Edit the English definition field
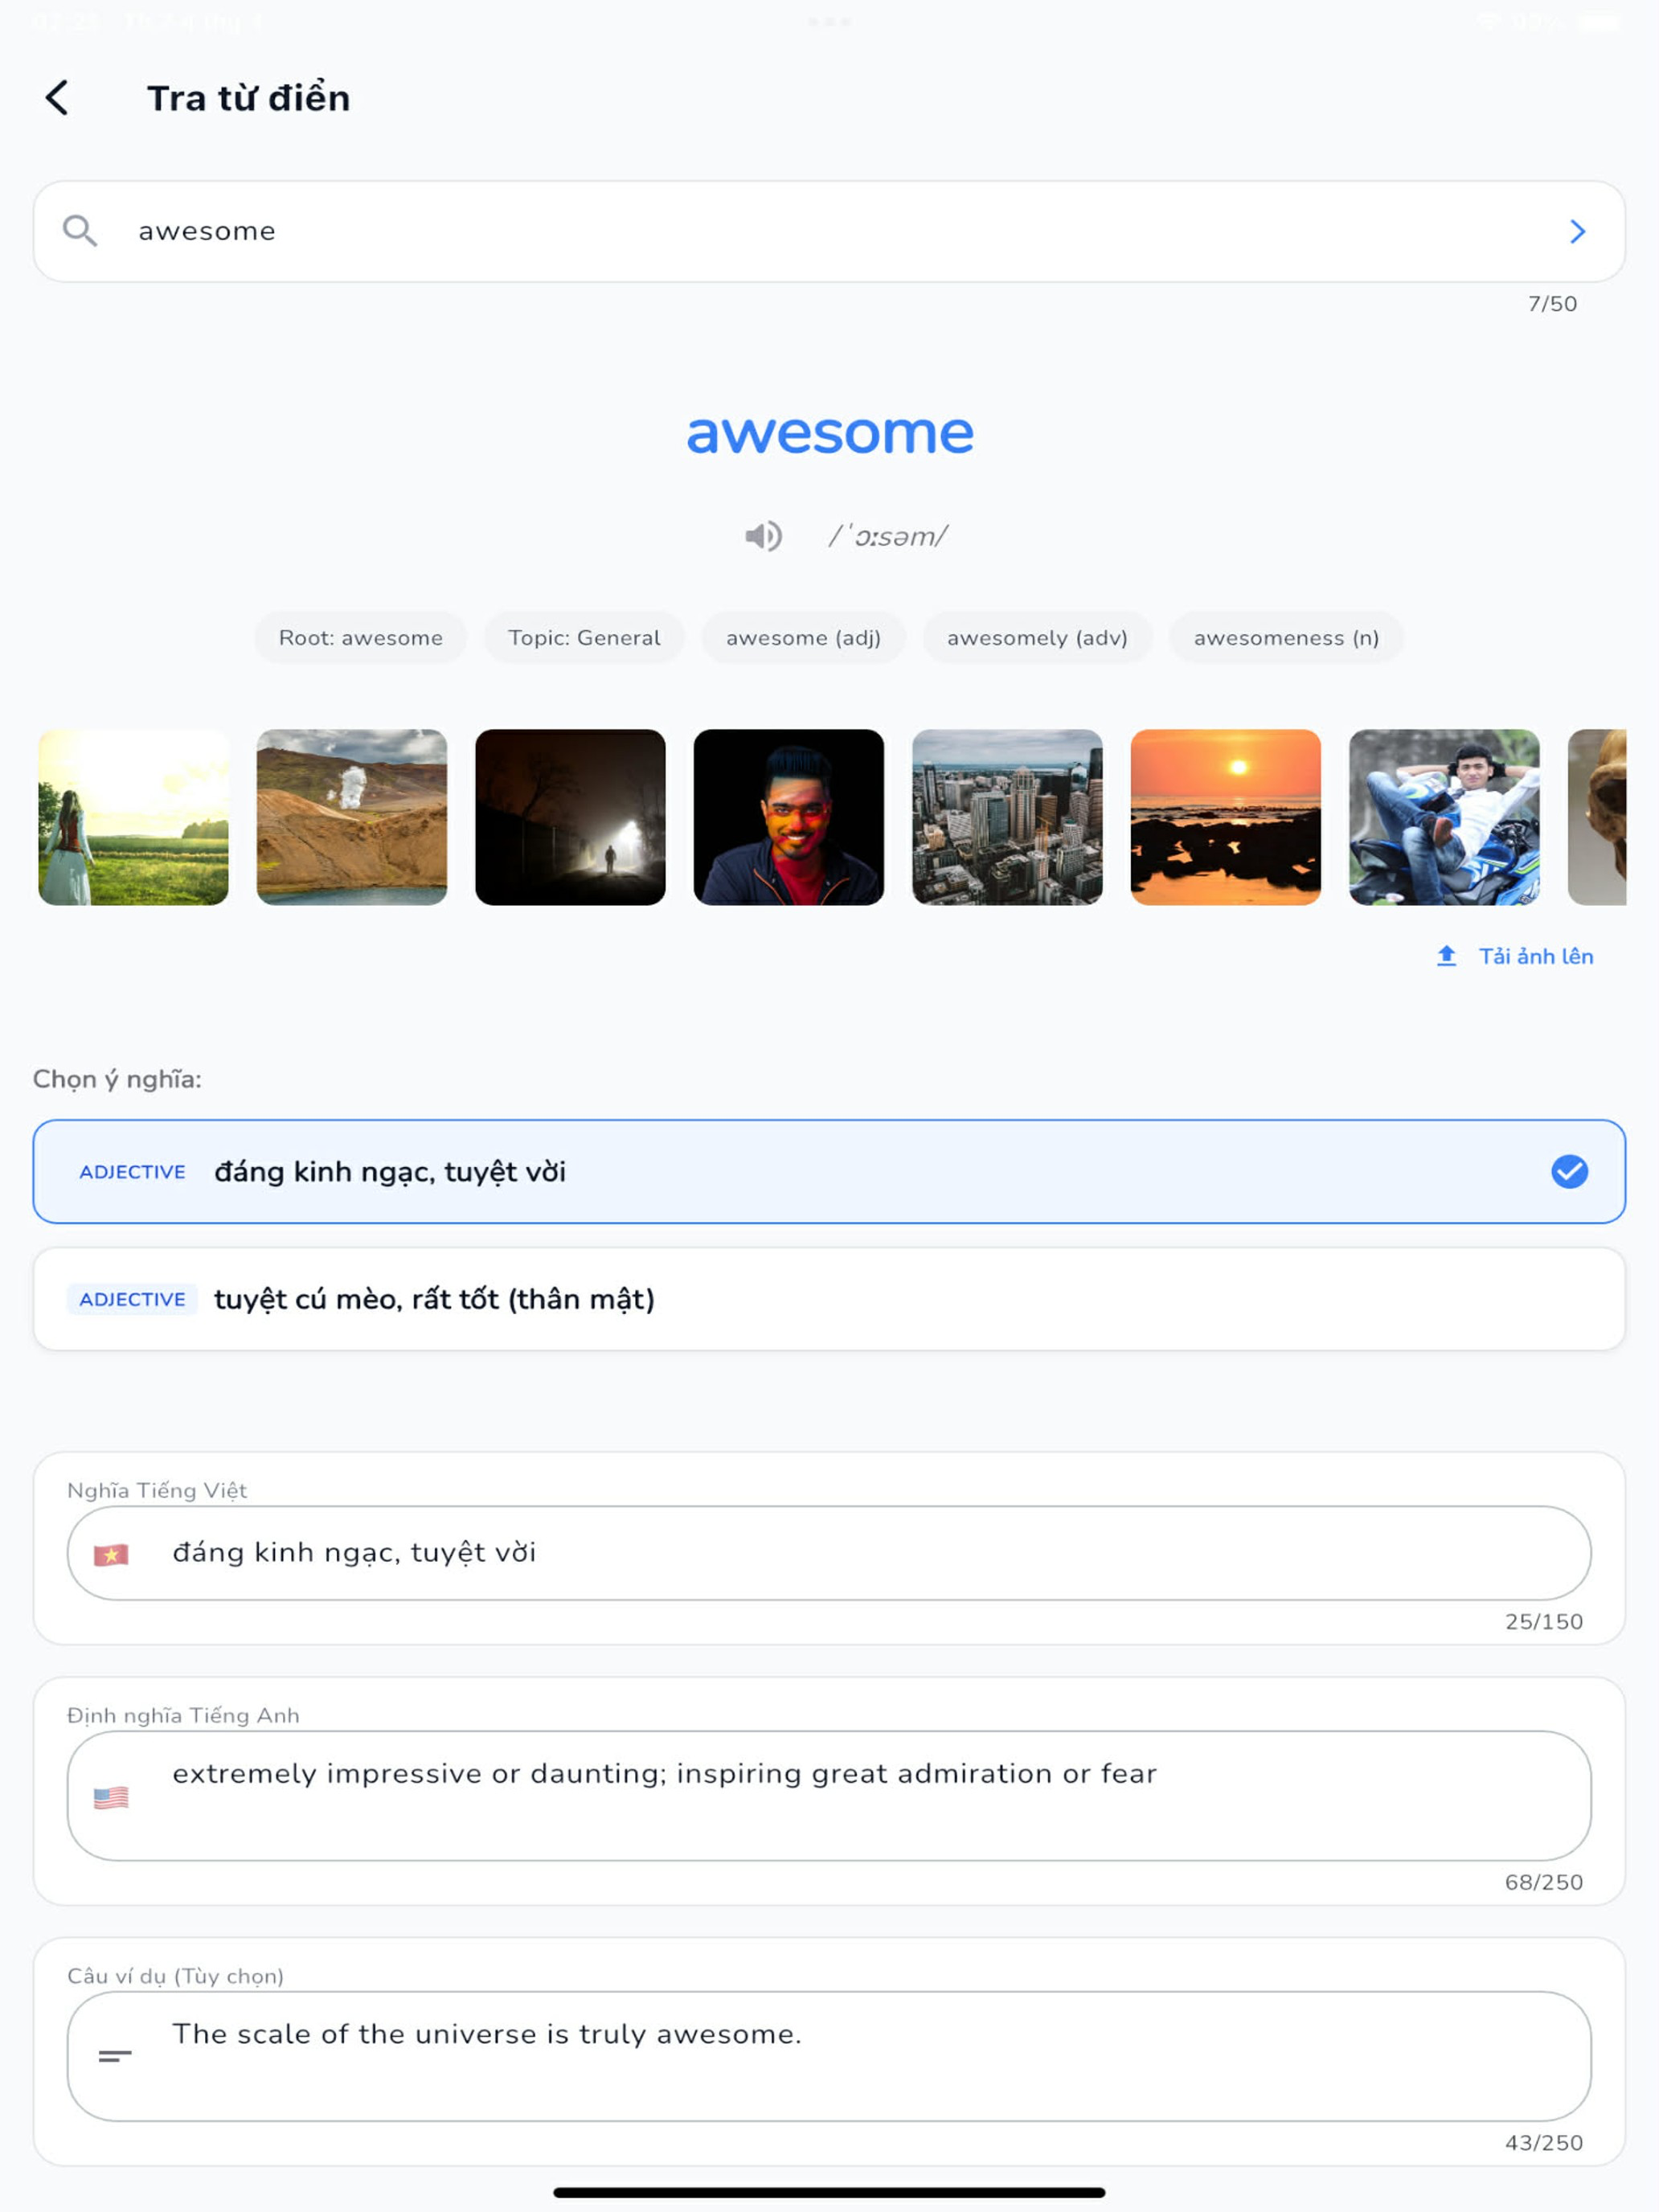The image size is (1659, 2212). [829, 1796]
